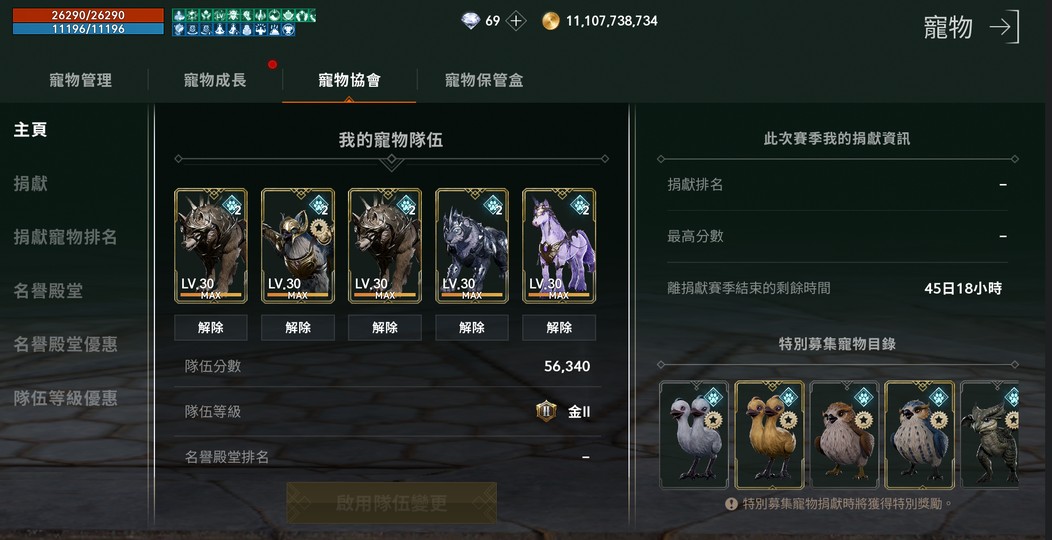Click the plus icon to buy diamonds
This screenshot has width=1052, height=540.
tap(515, 21)
